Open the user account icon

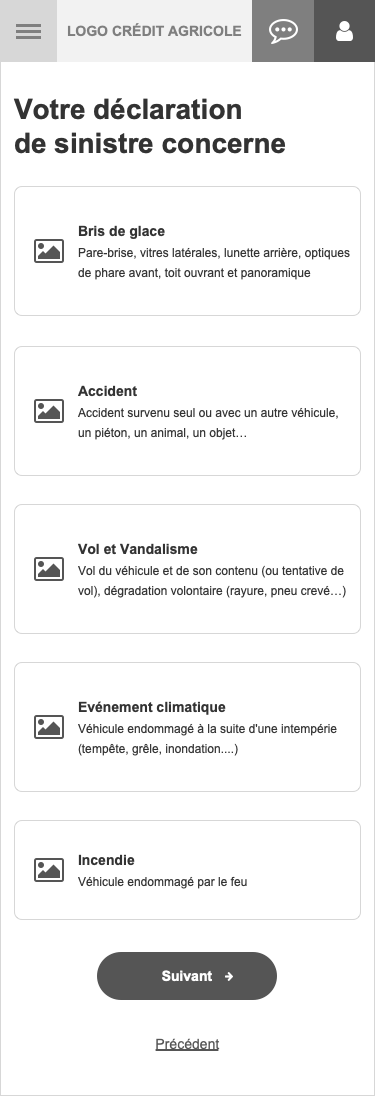344,31
